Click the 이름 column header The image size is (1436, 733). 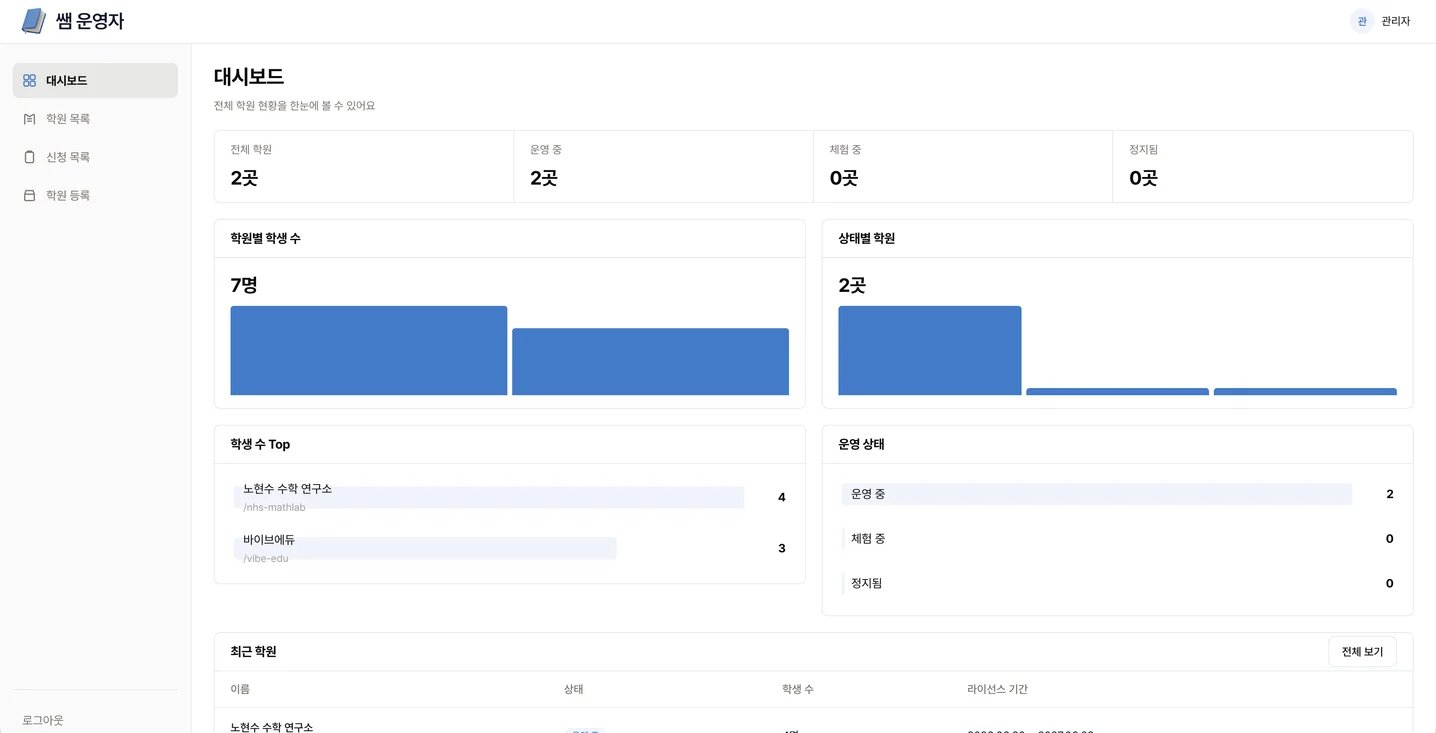[240, 689]
